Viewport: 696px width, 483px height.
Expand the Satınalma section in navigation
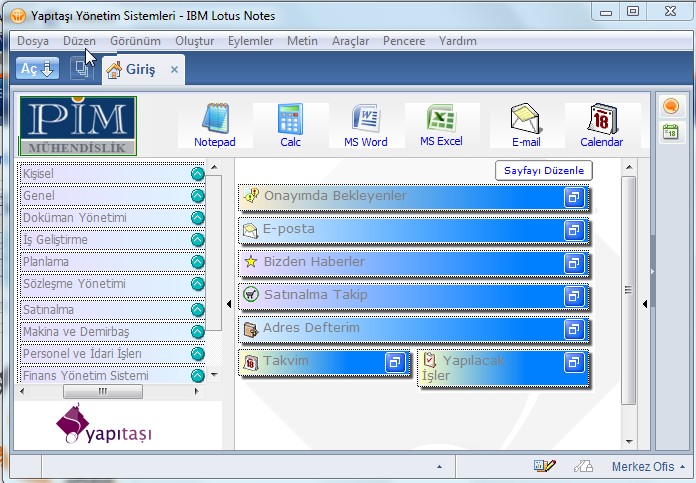(197, 310)
